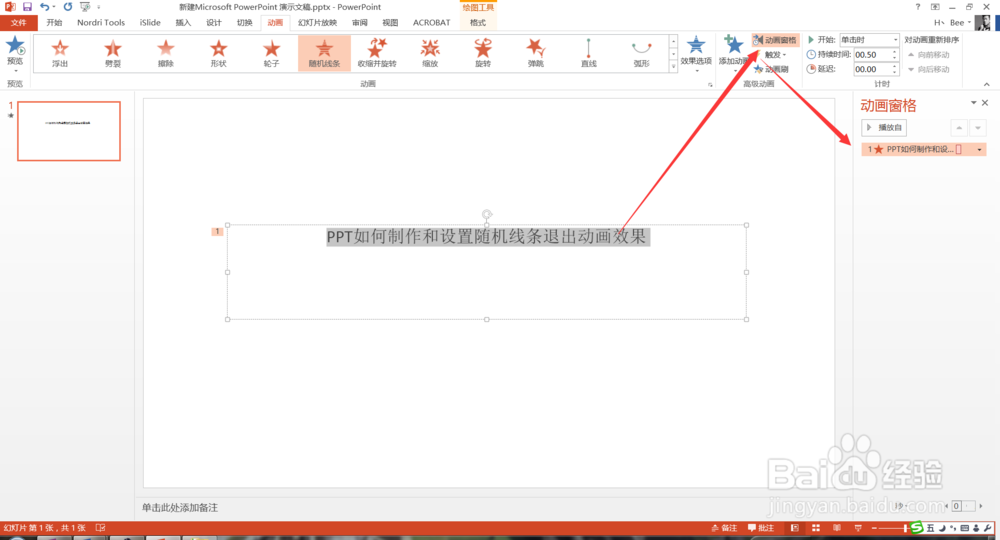The width and height of the screenshot is (1000, 540).
Task: Click the 延迟 delay field
Action: 871,69
